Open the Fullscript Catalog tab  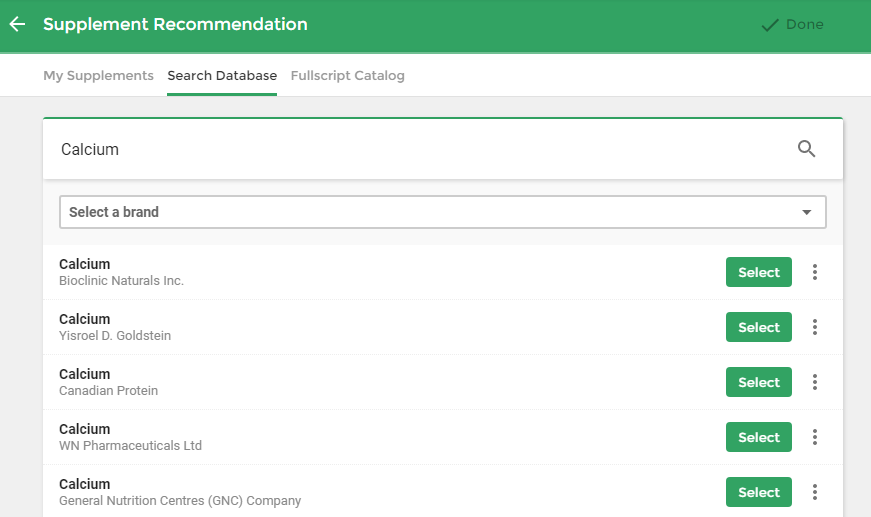click(348, 76)
